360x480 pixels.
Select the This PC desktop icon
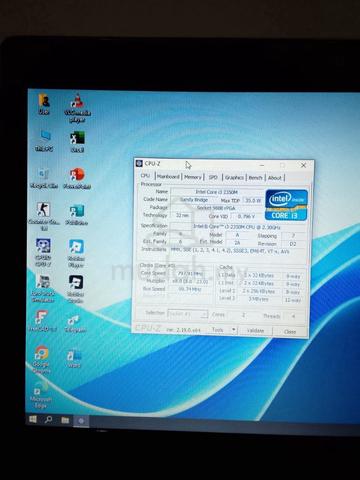[44, 141]
